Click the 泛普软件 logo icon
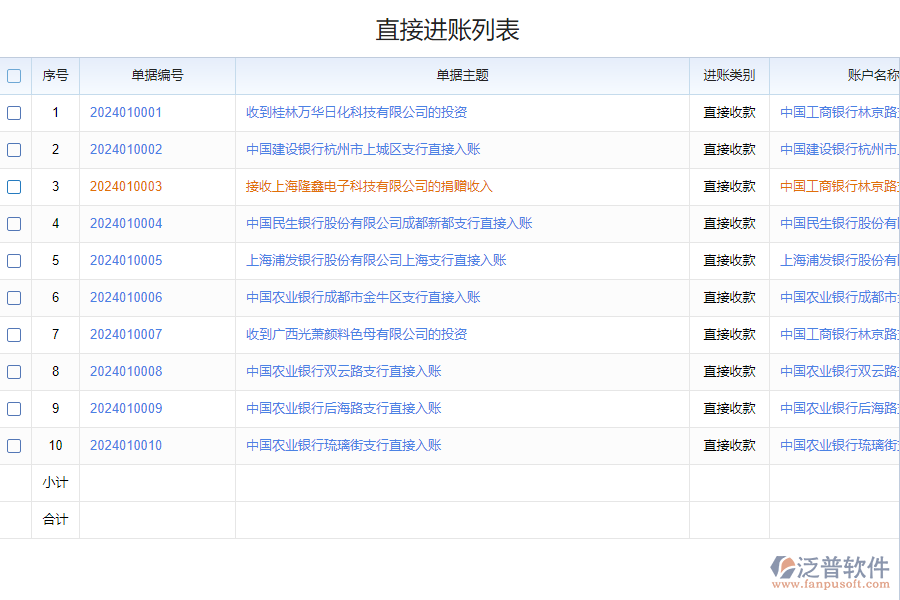Viewport: 900px width, 600px height. coord(782,569)
